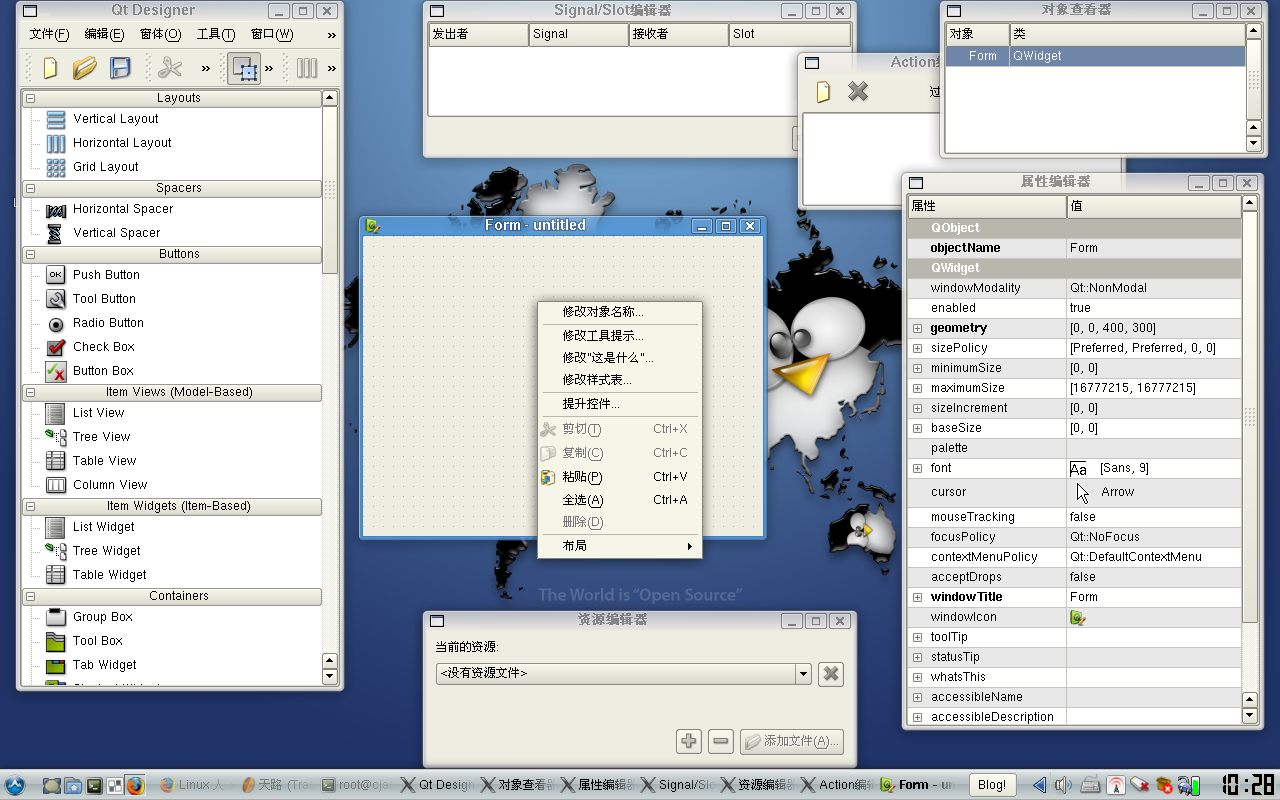This screenshot has width=1280, height=800.
Task: Click the minus button in resource editor
Action: tap(720, 741)
